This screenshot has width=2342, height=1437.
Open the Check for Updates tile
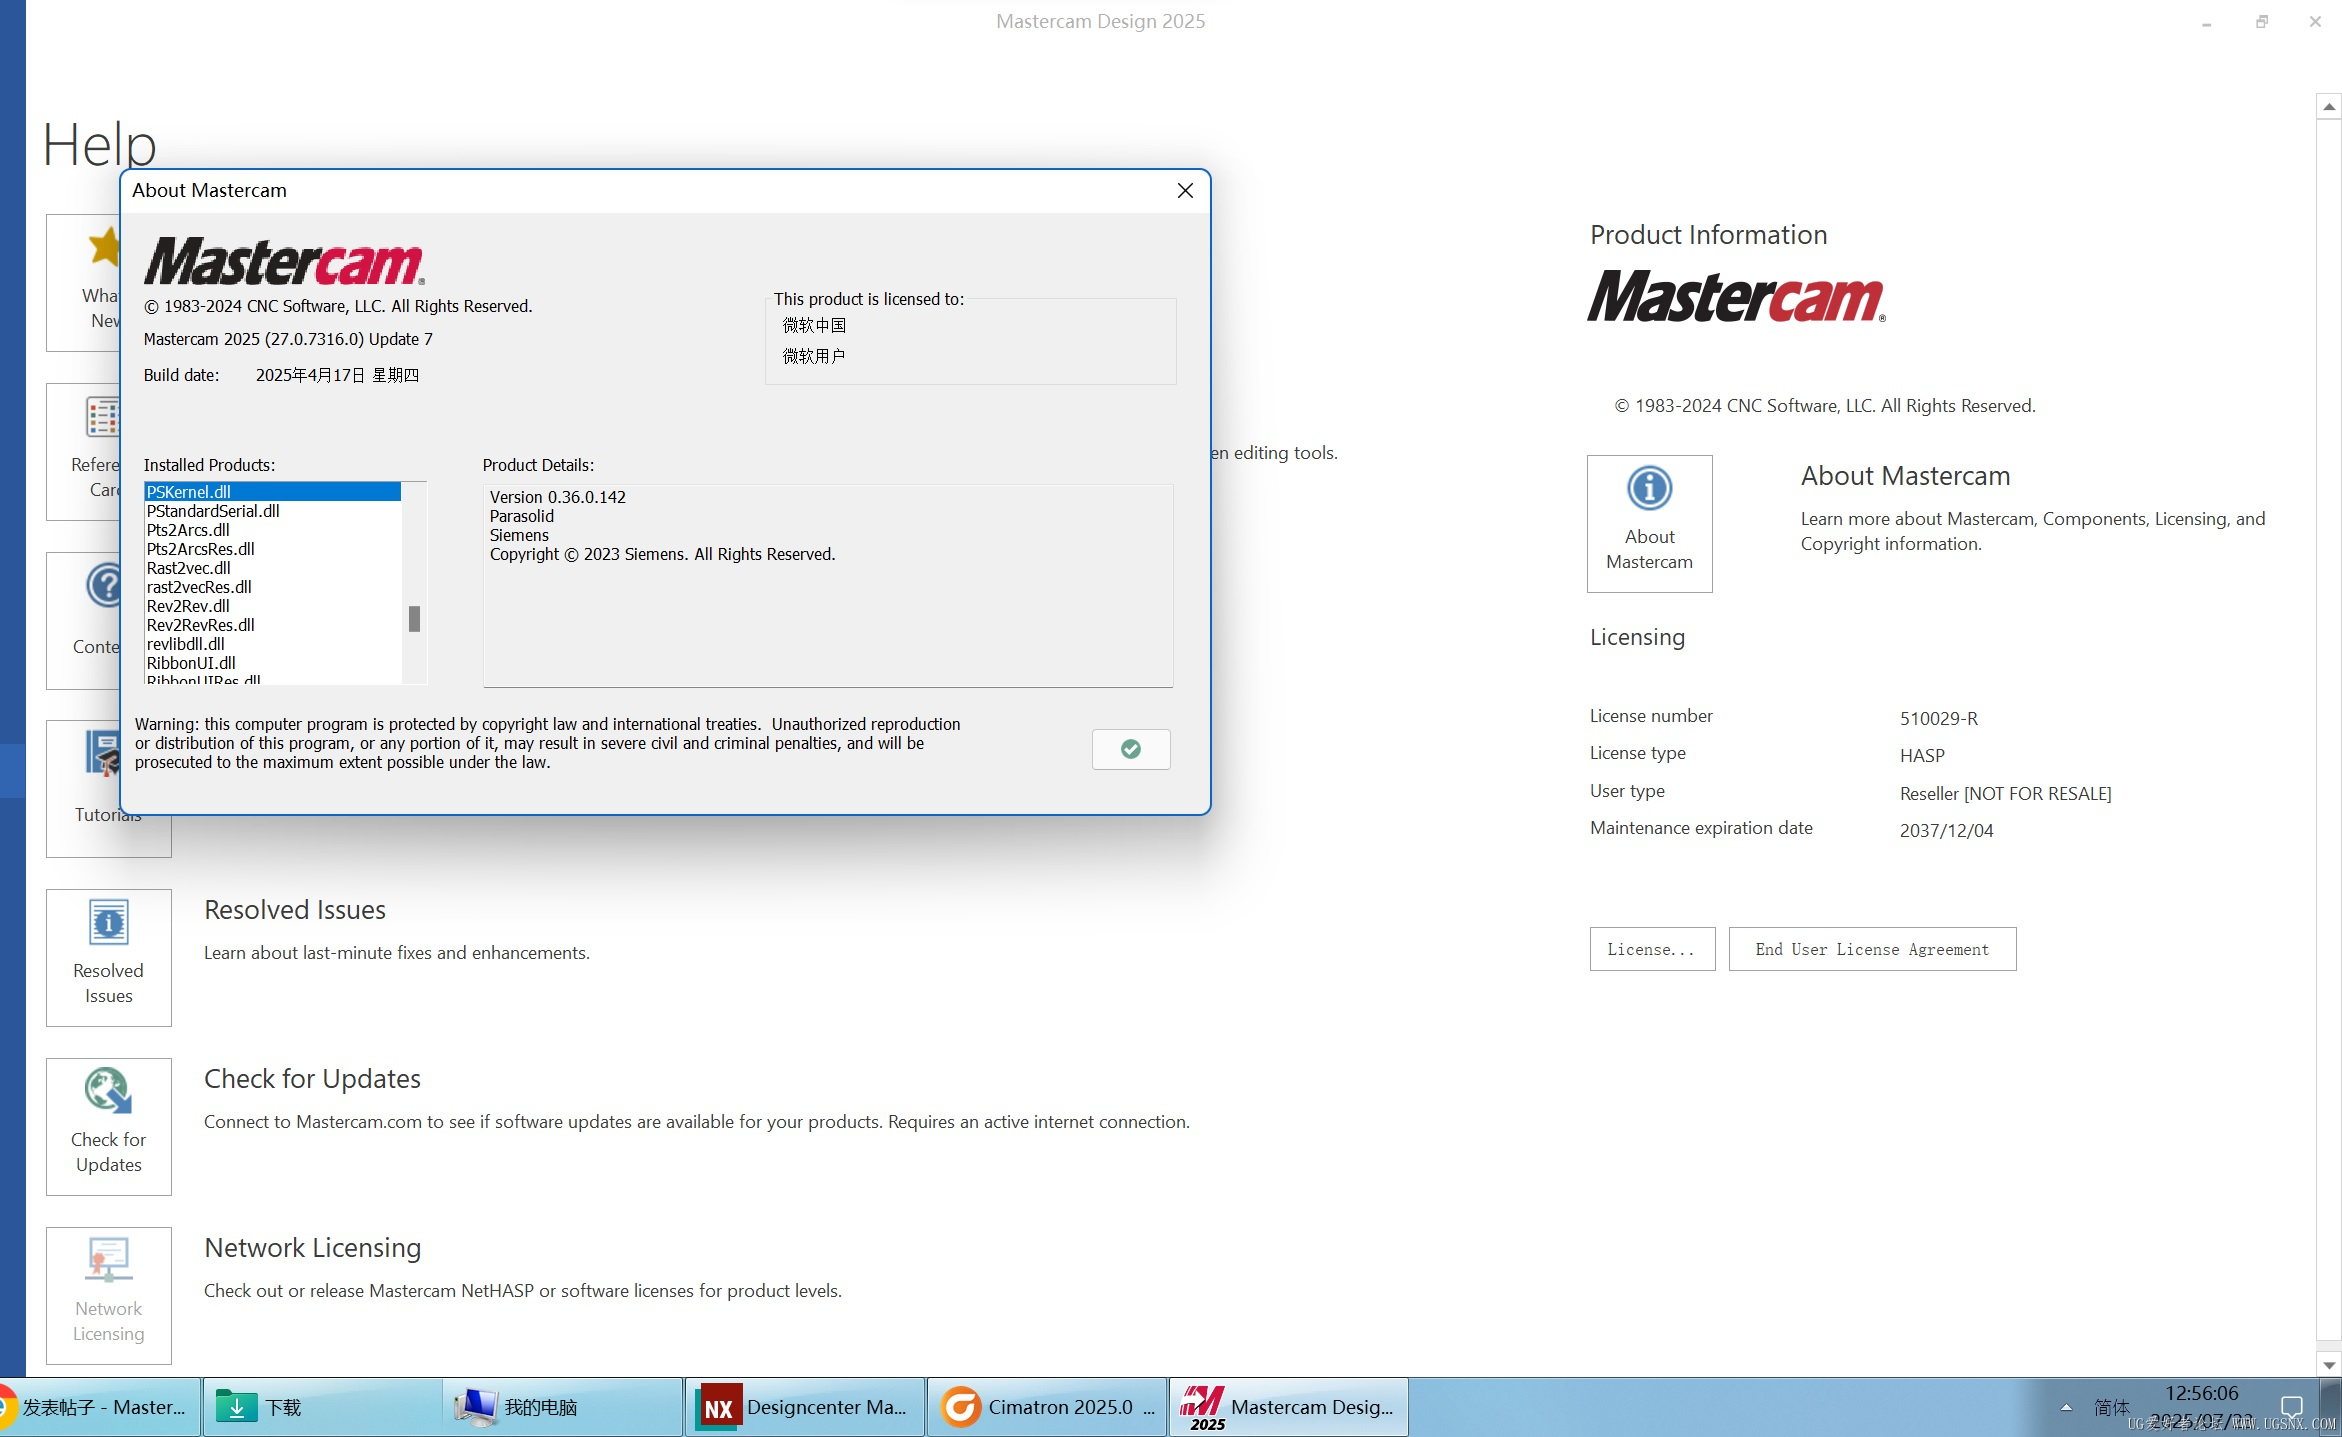click(108, 1126)
